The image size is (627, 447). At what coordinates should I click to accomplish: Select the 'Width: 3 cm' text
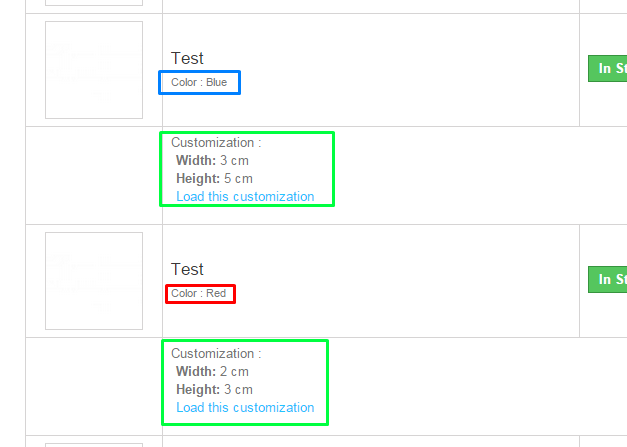point(212,160)
